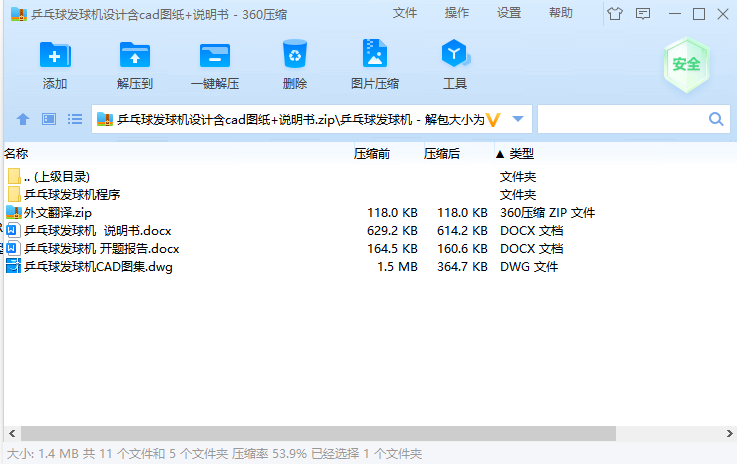The image size is (737, 464).
Task: Select the file name 乒乓球发球机 说明书.docx
Action: click(98, 231)
